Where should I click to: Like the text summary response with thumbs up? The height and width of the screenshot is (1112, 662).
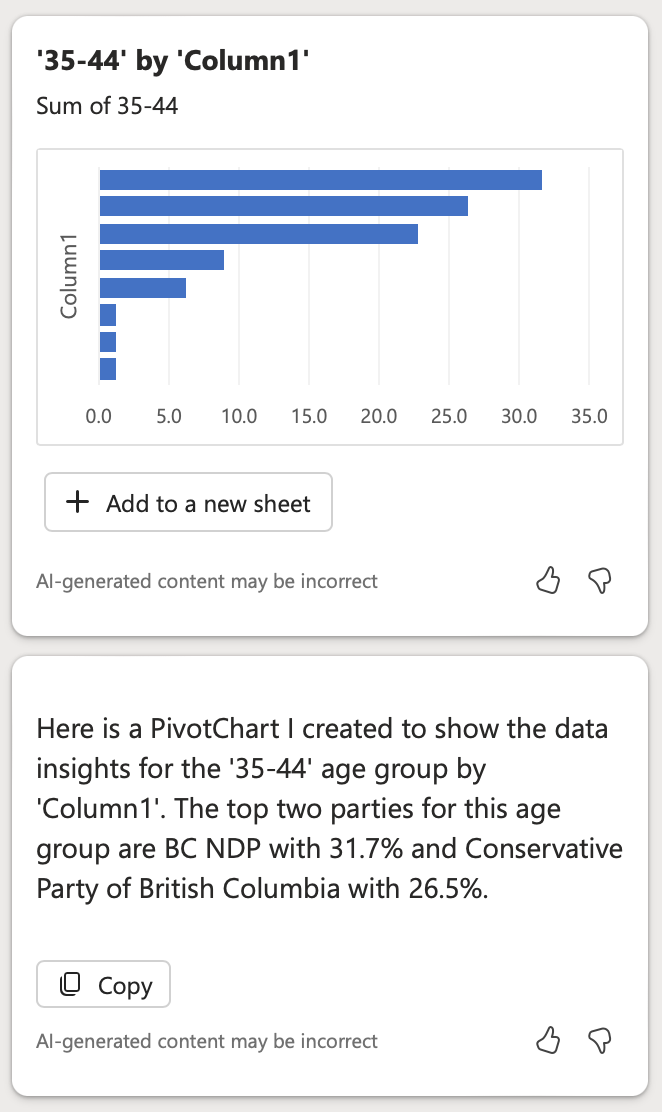coord(548,1041)
